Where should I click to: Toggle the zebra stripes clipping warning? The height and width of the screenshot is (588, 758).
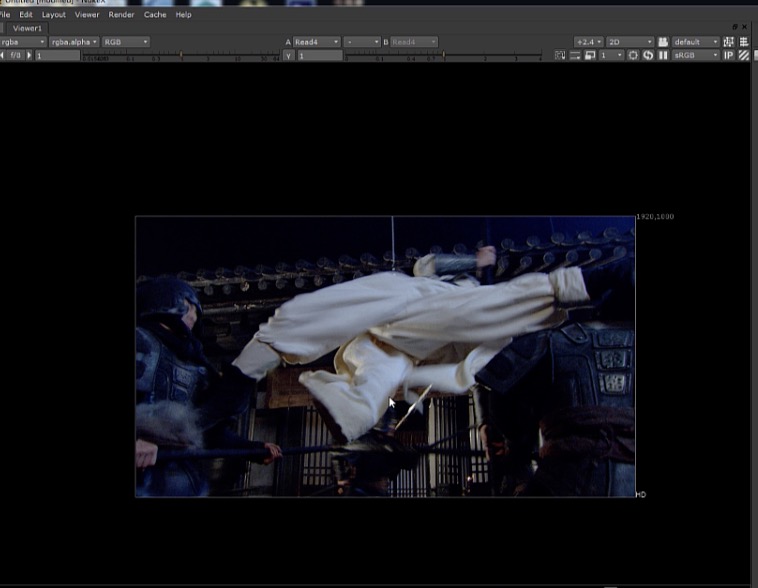(743, 55)
